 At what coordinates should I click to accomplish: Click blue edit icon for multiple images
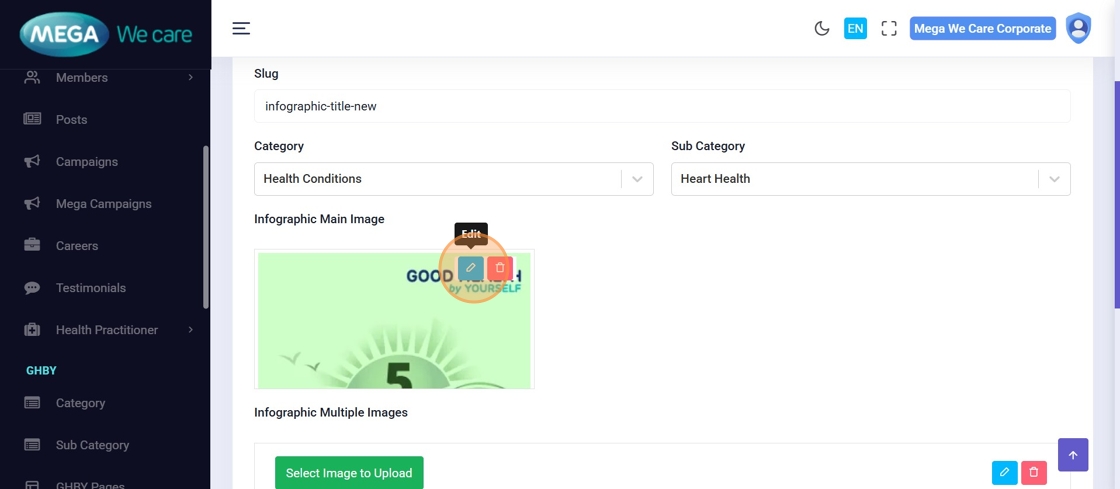pos(1005,472)
